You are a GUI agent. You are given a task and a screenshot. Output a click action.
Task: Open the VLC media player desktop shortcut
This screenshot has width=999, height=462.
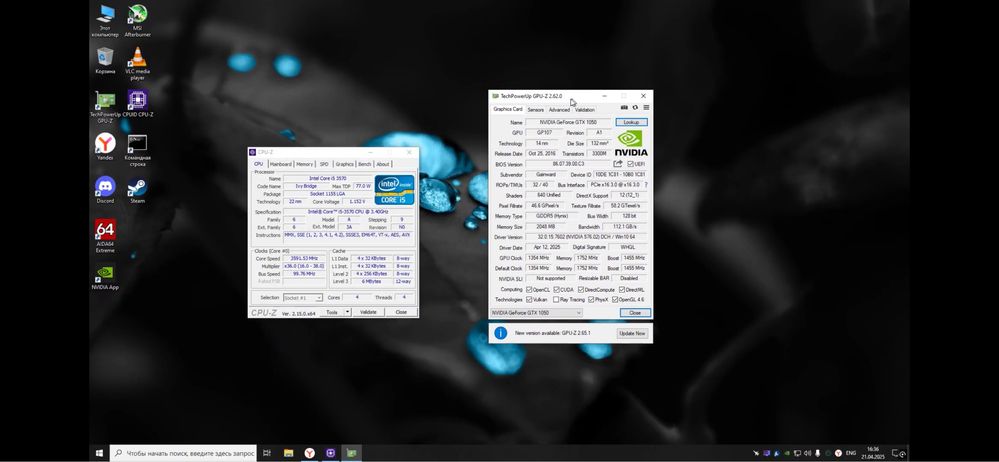[x=138, y=64]
